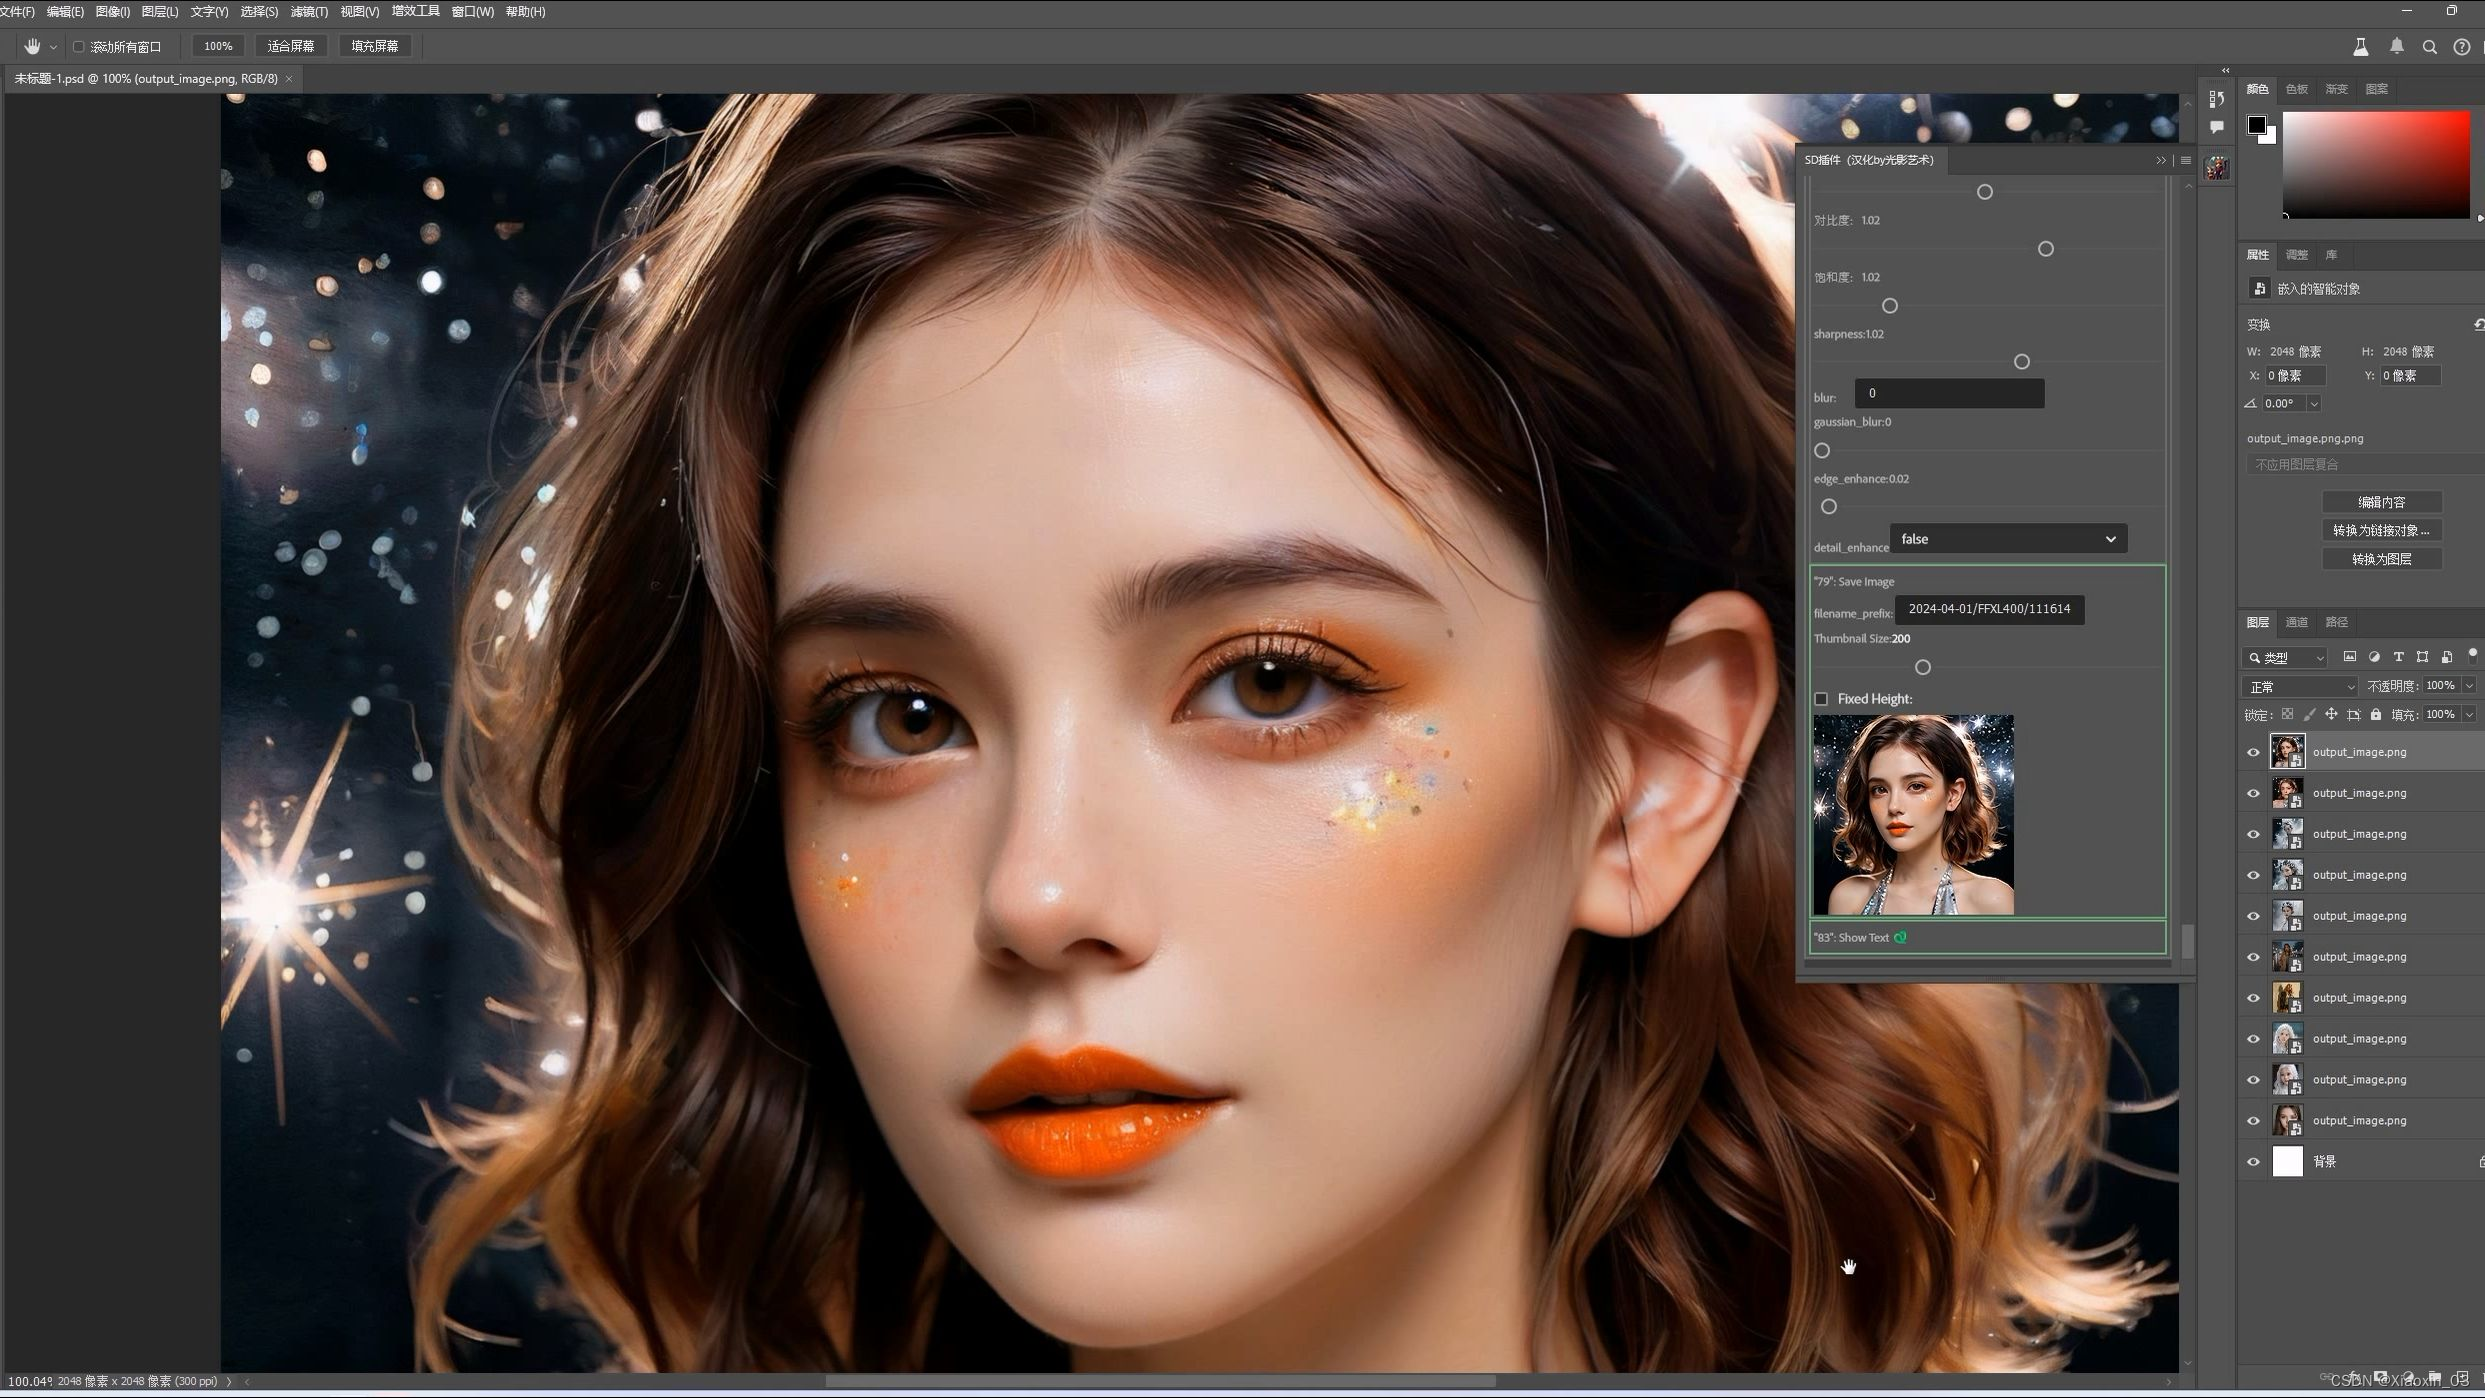Click the filename_prefix input field
Image resolution: width=2485 pixels, height=1398 pixels.
pos(1988,609)
